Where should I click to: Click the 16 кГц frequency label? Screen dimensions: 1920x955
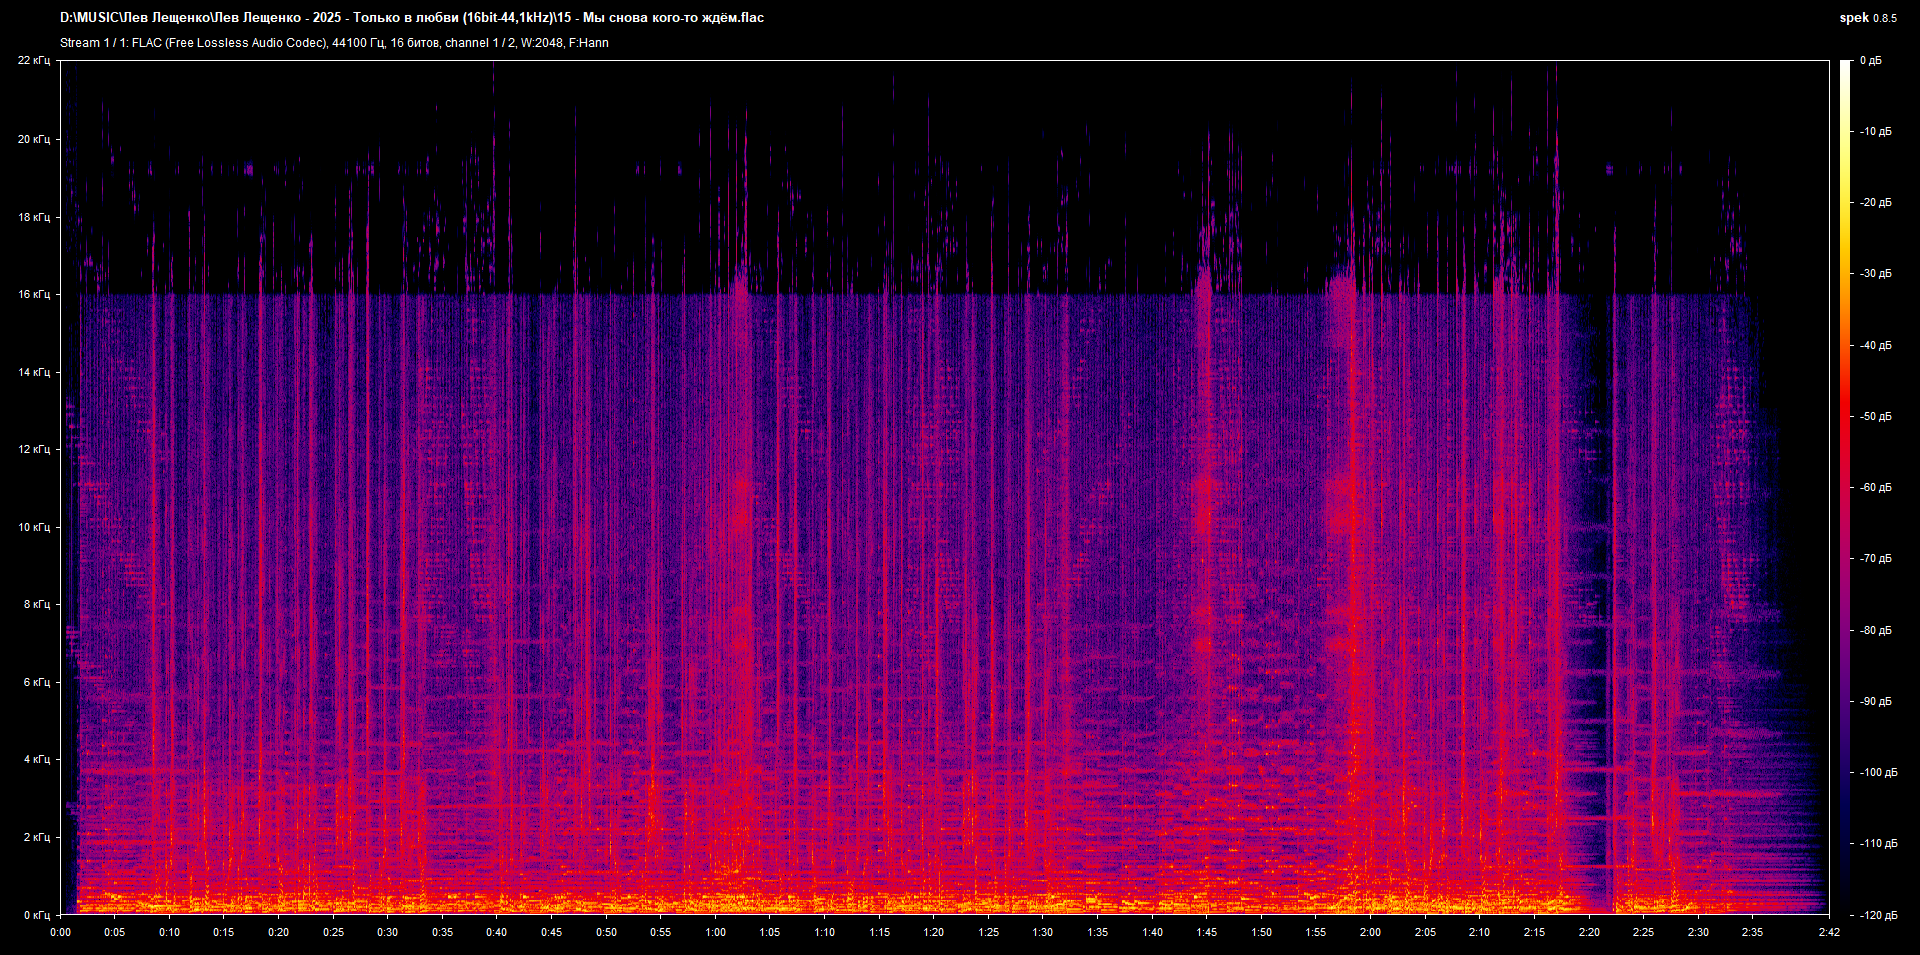pos(34,294)
